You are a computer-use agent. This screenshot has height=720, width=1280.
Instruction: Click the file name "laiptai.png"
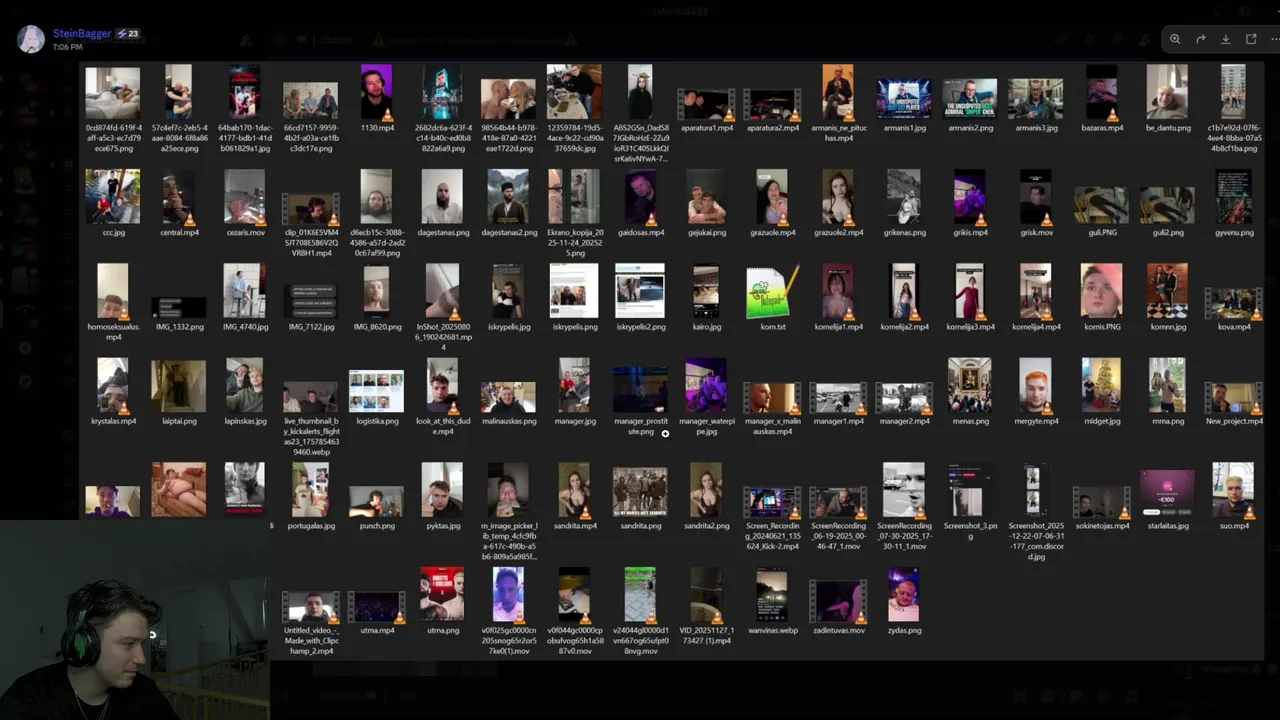tap(179, 421)
